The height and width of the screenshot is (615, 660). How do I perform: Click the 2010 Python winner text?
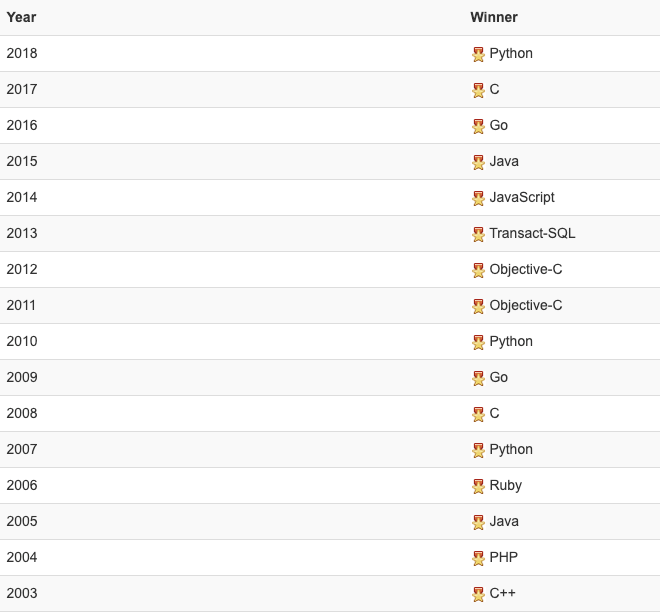[x=511, y=341]
